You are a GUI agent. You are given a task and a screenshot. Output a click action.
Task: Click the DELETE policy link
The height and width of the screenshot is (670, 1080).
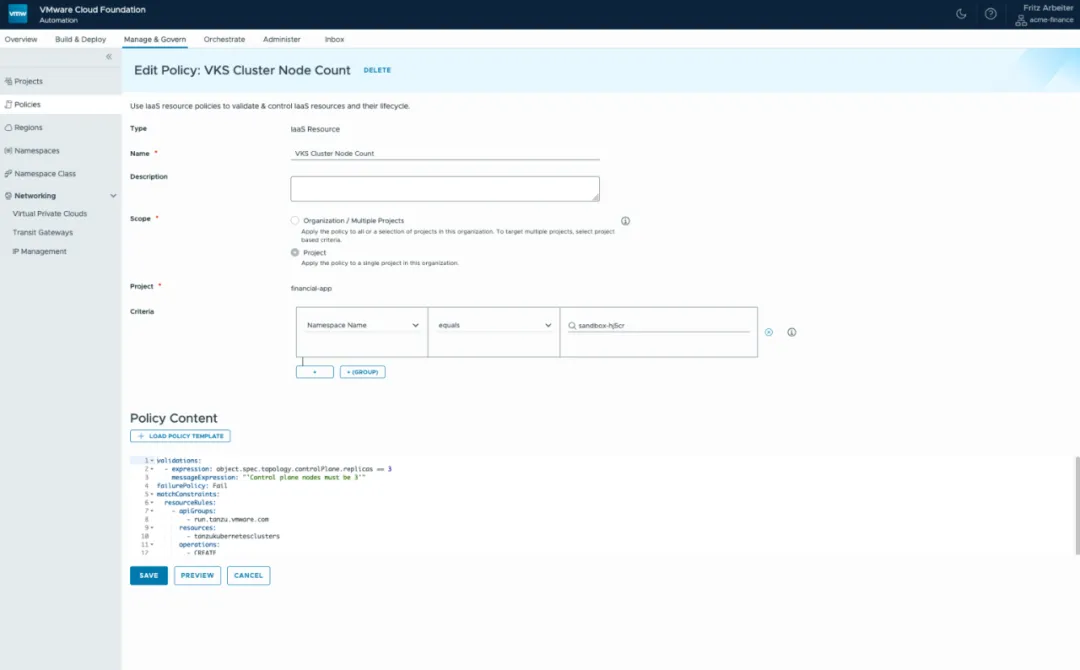coord(377,70)
